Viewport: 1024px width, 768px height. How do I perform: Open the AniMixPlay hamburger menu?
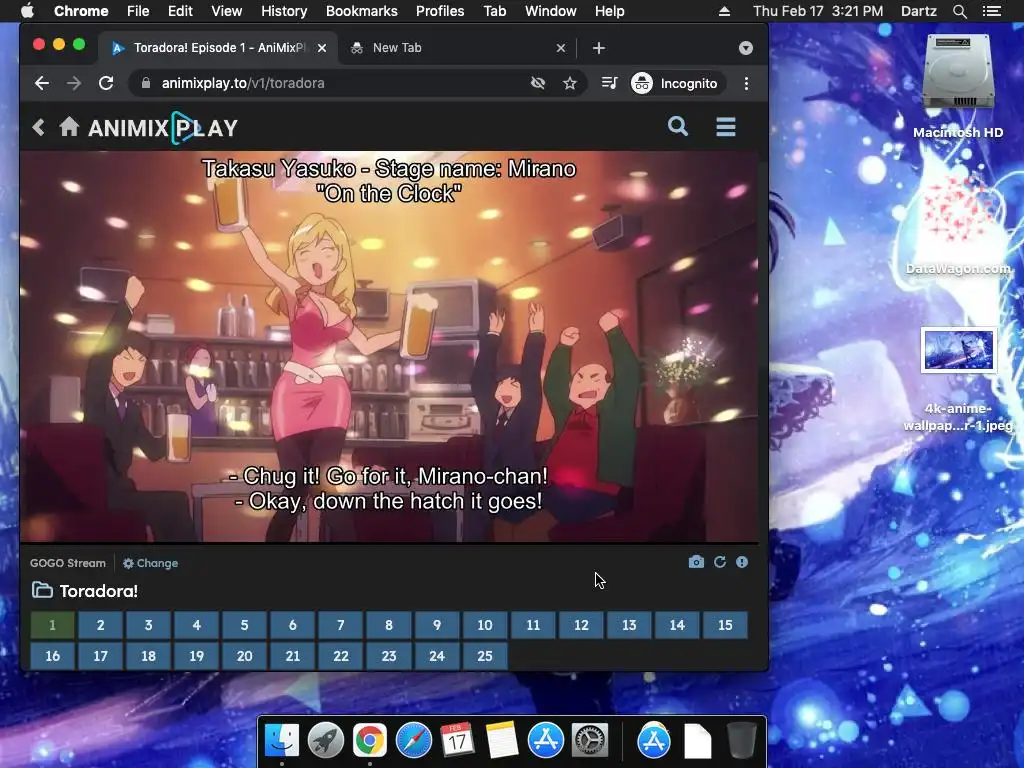pyautogui.click(x=726, y=127)
